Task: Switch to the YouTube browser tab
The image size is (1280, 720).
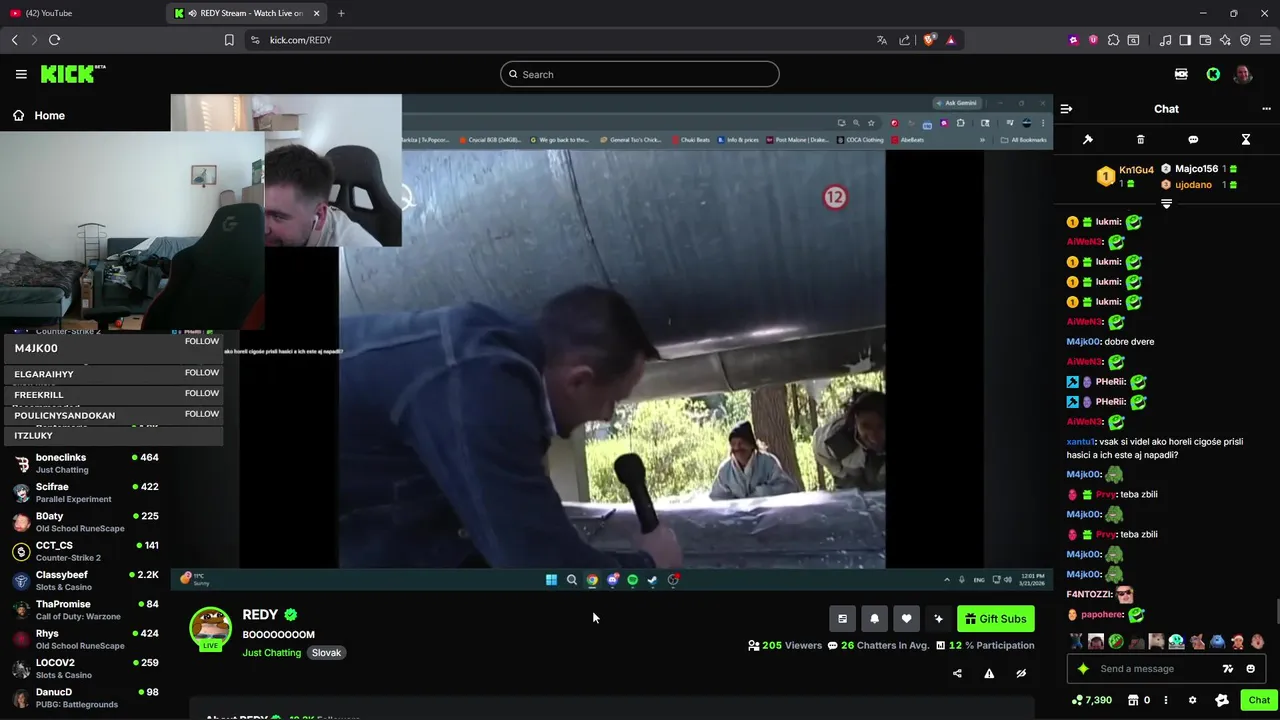Action: tap(80, 13)
